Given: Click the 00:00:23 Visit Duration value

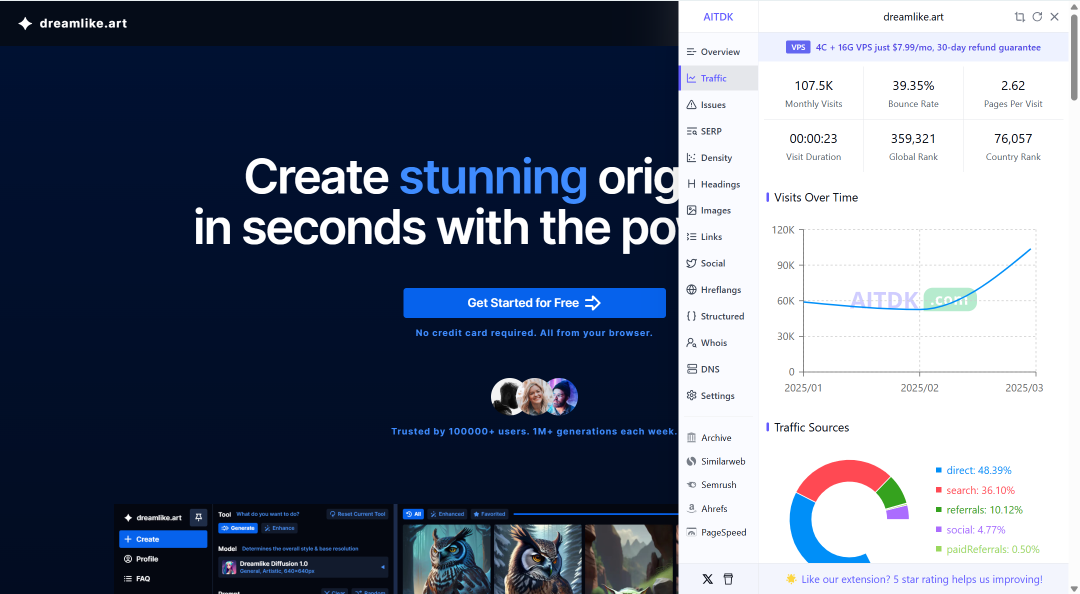Looking at the screenshot, I should pos(813,139).
